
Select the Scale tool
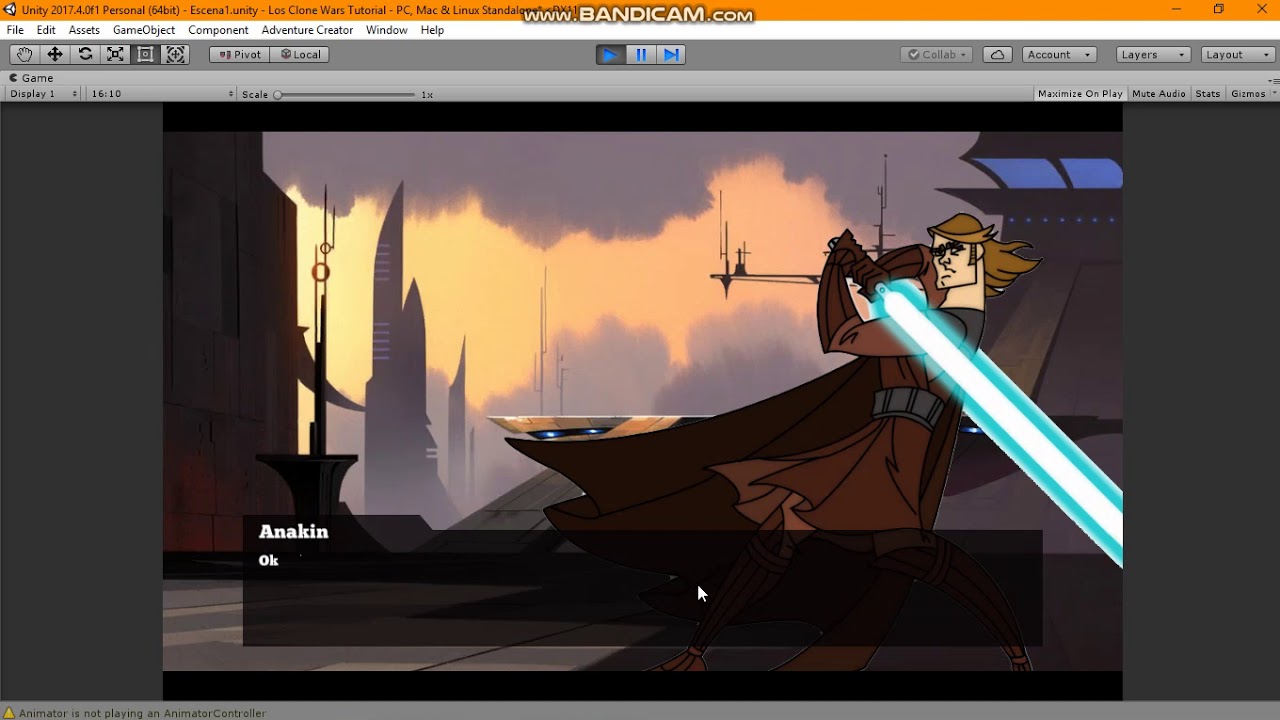coord(115,55)
